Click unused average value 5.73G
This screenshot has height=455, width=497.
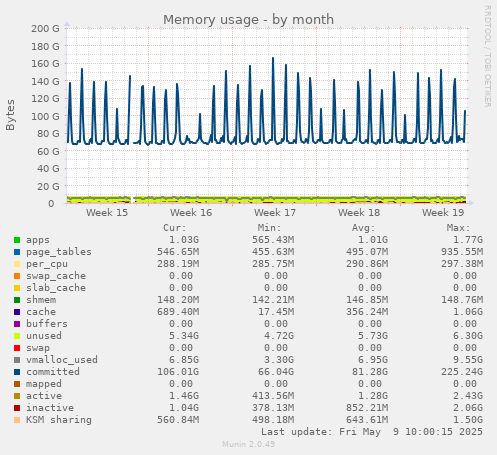pyautogui.click(x=373, y=336)
